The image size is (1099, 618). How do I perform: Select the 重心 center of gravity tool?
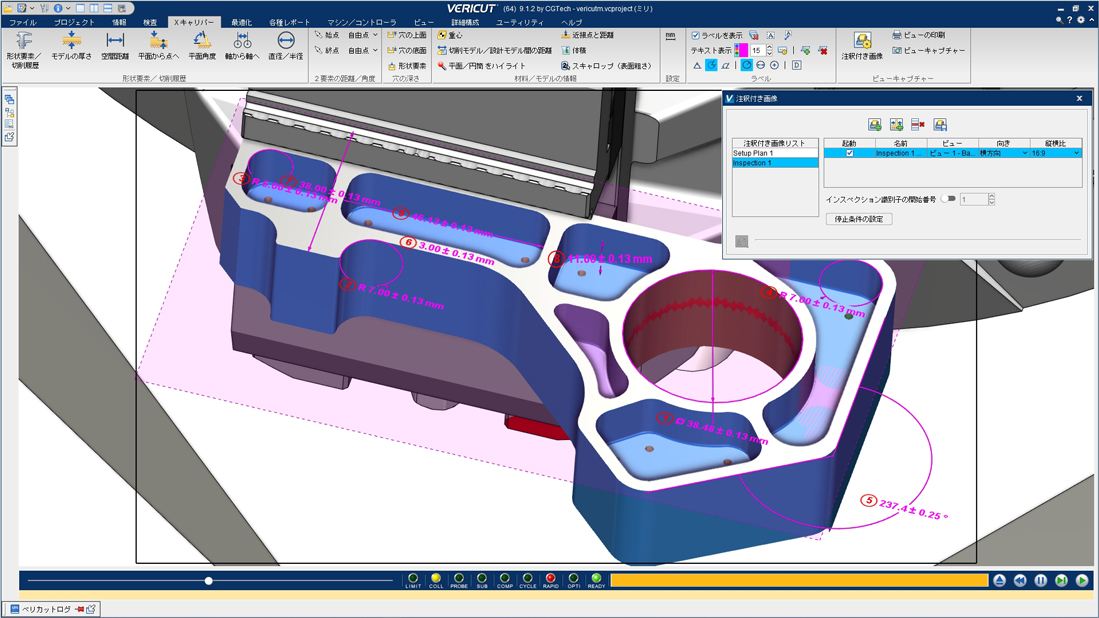(x=450, y=35)
